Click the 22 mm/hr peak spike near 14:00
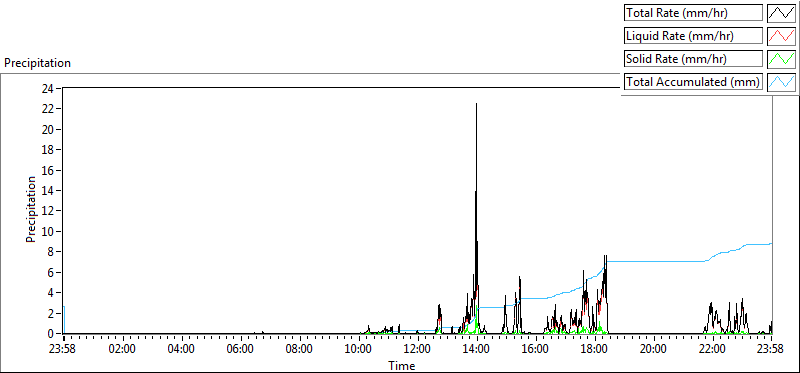This screenshot has width=800, height=373. click(477, 104)
